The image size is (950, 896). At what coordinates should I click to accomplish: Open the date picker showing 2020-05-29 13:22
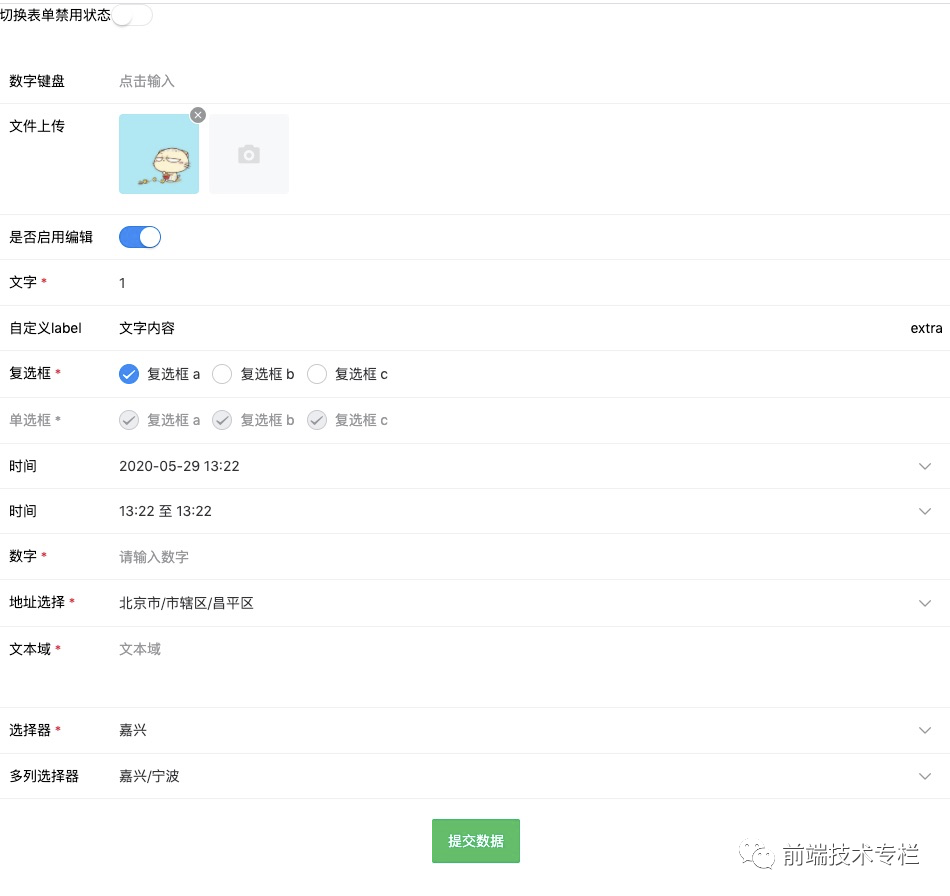point(475,466)
